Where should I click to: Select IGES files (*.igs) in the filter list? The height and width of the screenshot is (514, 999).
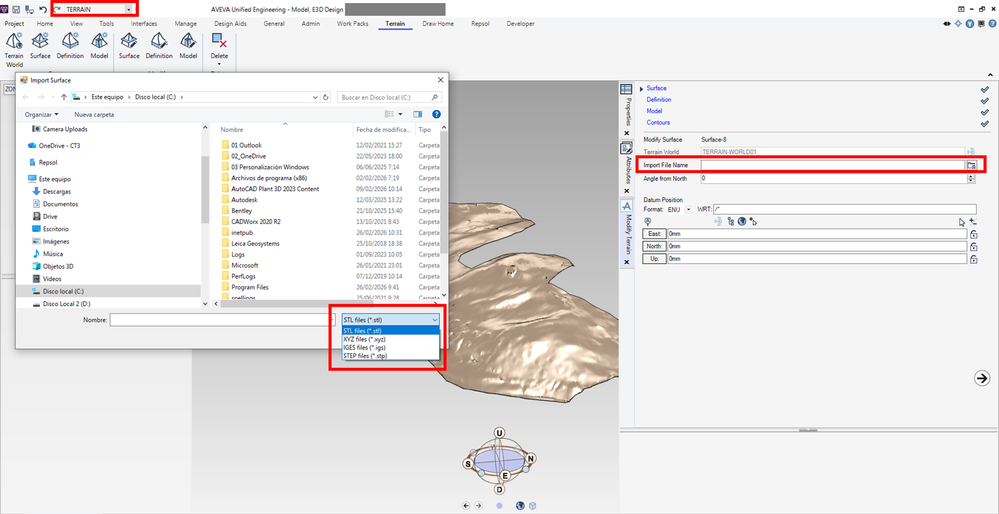pyautogui.click(x=391, y=348)
